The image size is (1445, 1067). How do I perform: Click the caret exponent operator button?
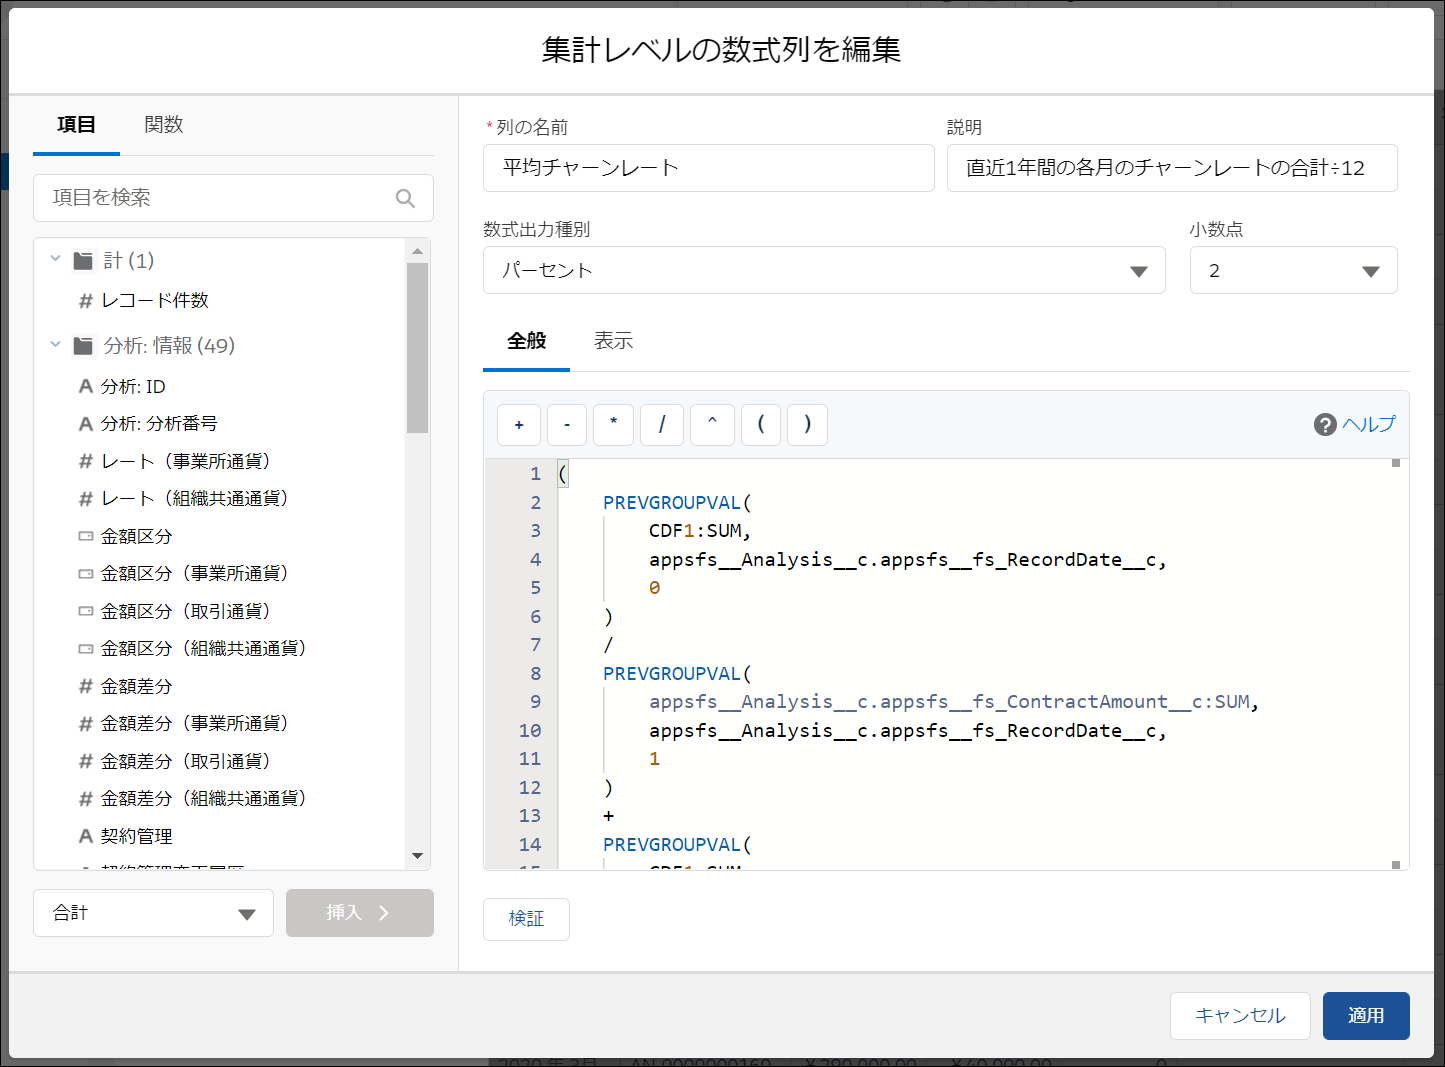coord(712,425)
